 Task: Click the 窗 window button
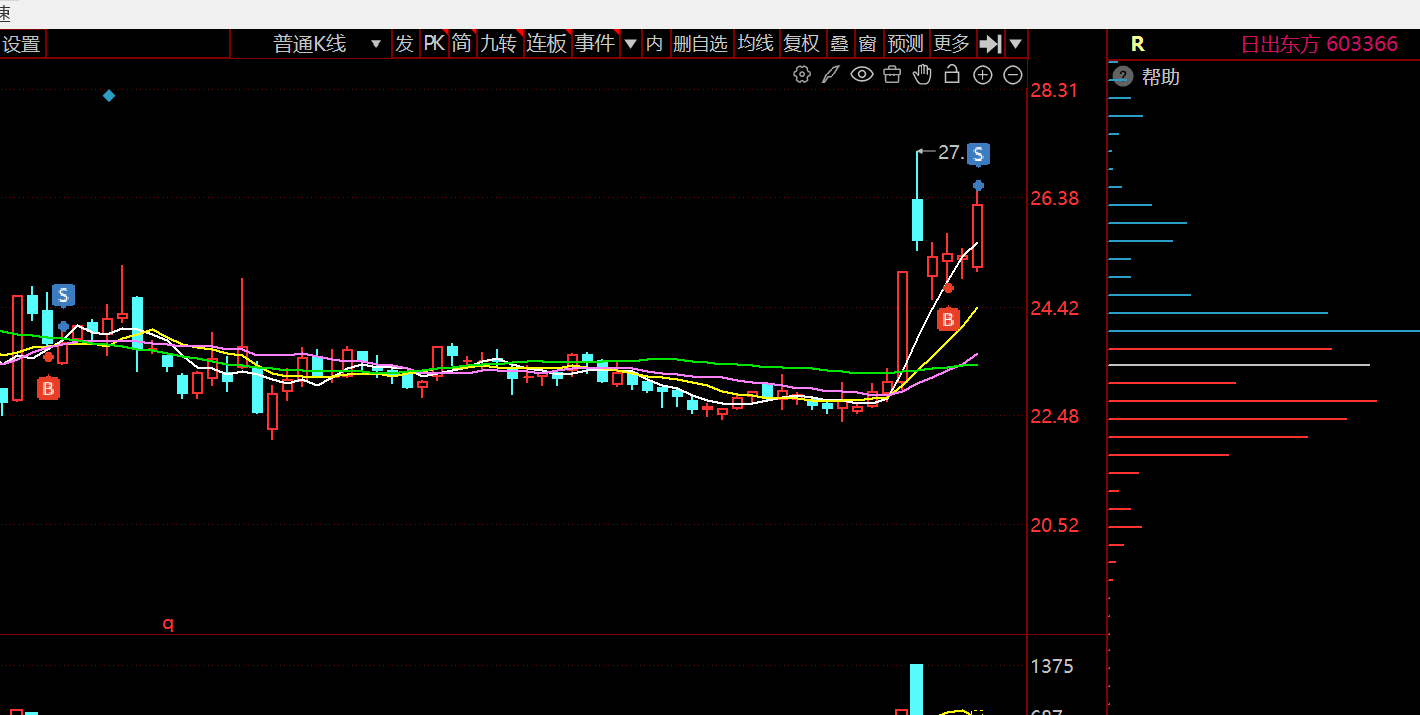pyautogui.click(x=867, y=44)
